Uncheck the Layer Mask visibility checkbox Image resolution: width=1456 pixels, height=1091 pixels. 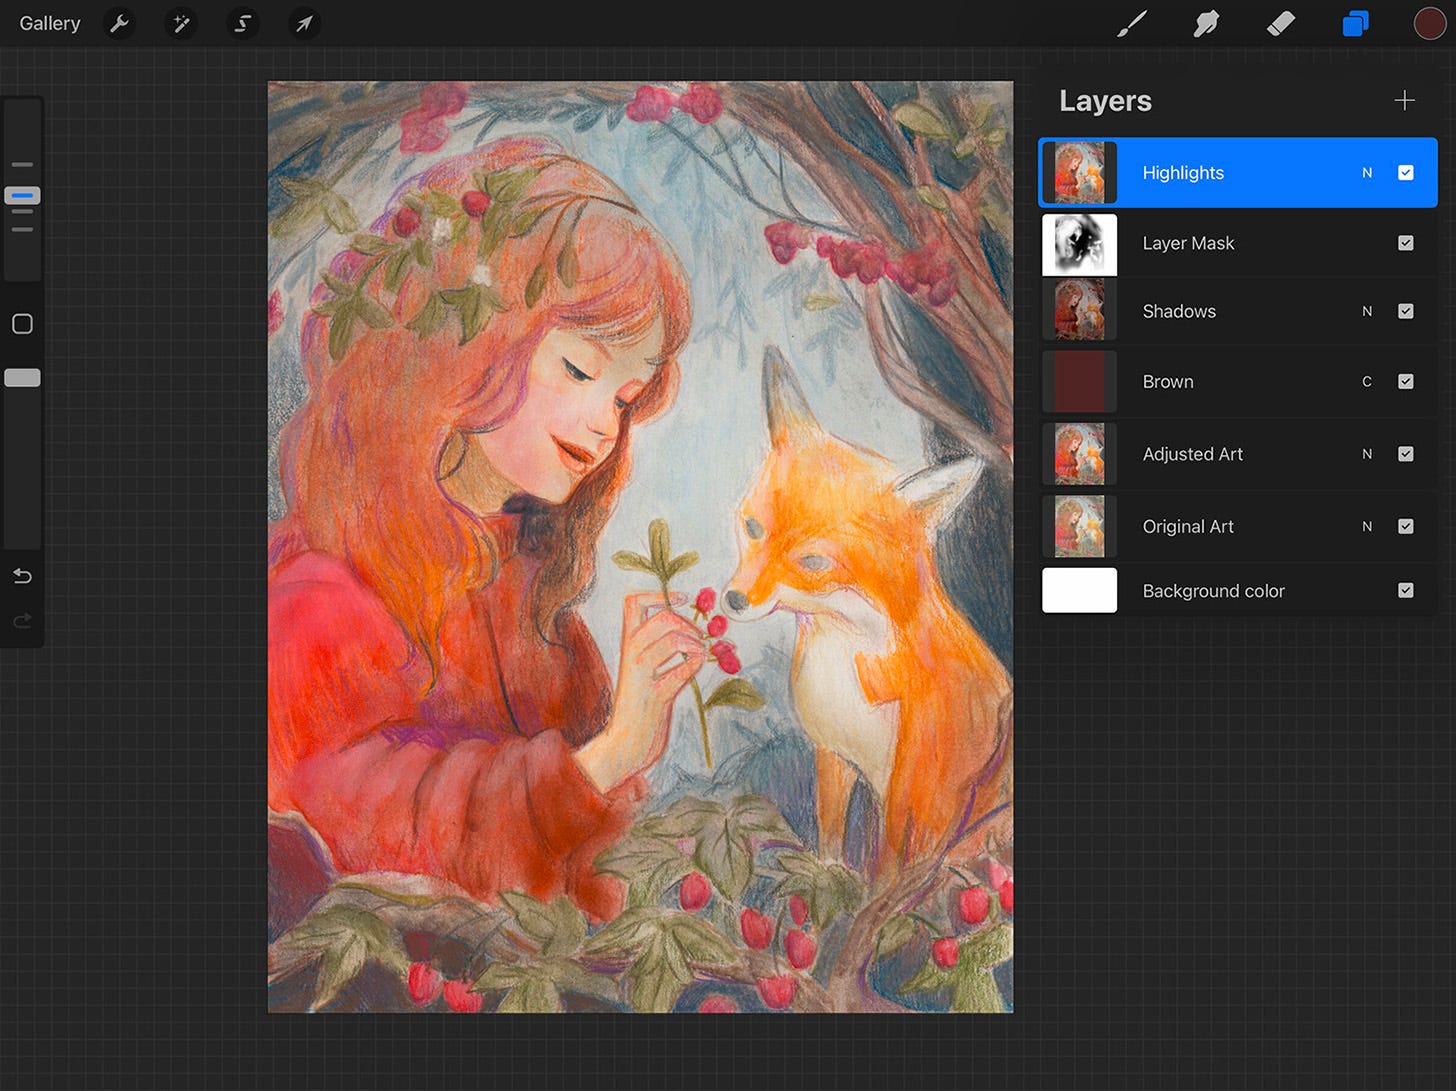[1406, 243]
